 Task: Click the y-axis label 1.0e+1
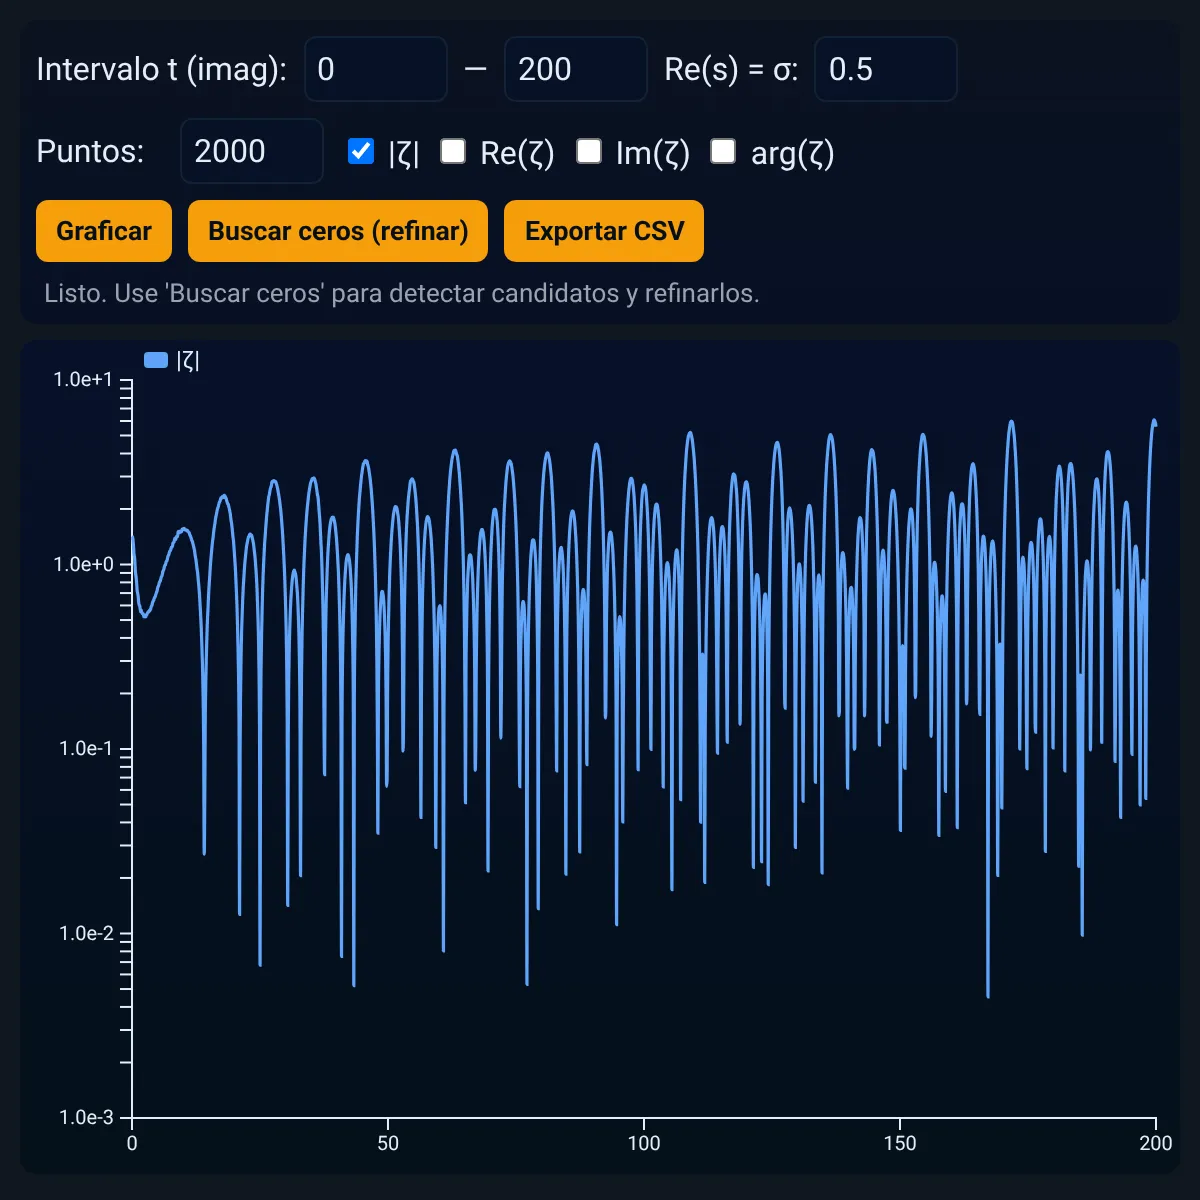pos(83,379)
